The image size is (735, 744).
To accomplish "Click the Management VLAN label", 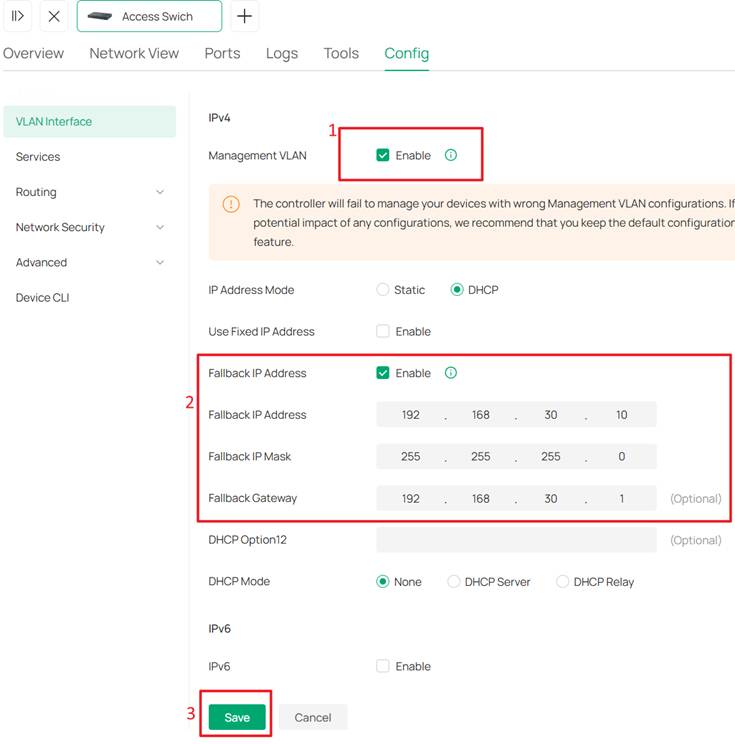I will click(257, 156).
